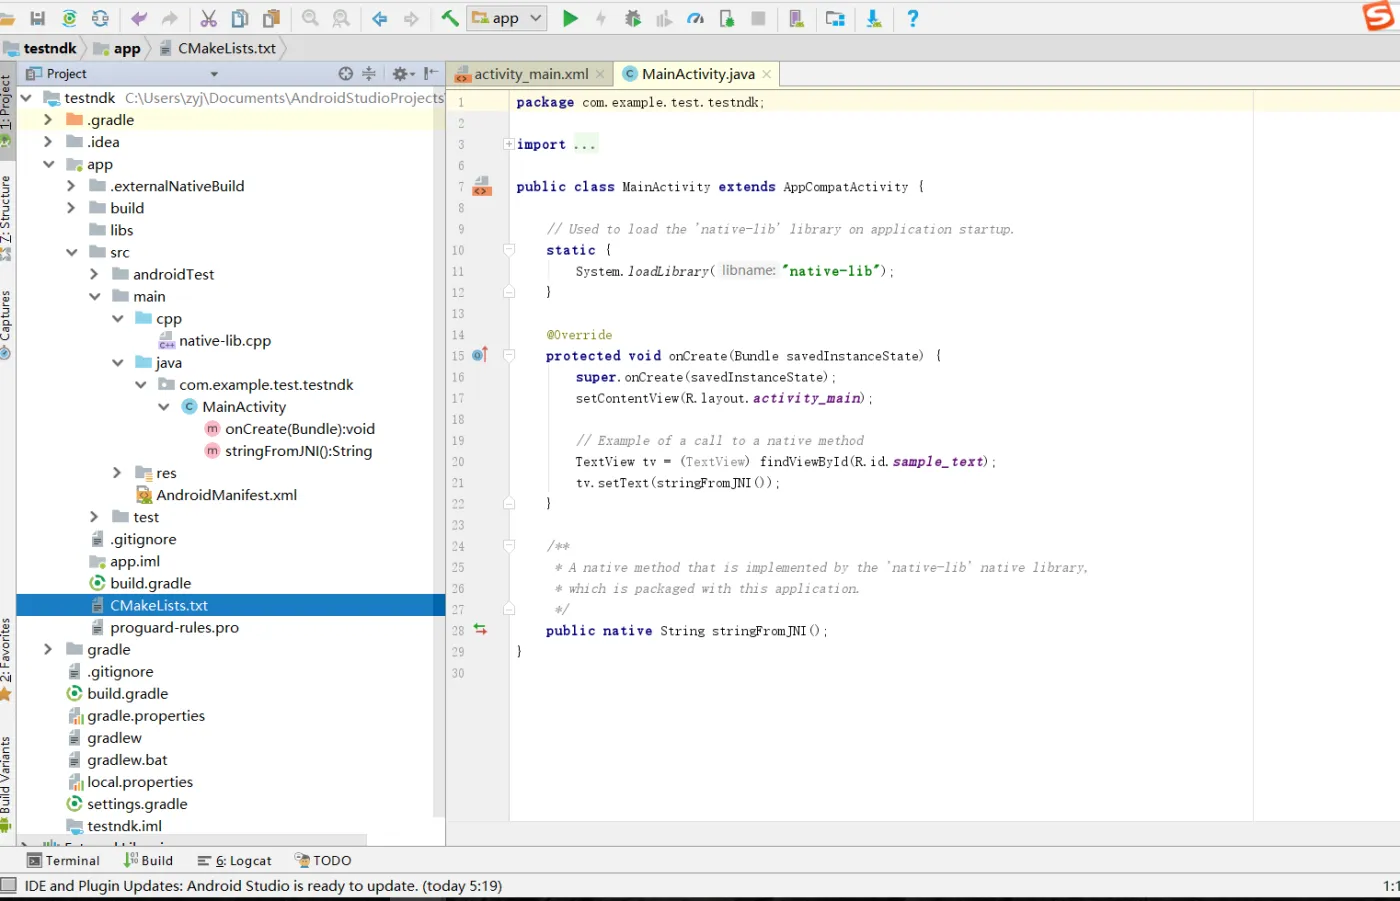
Task: Switch to the activity_main.xml tab
Action: click(x=531, y=74)
